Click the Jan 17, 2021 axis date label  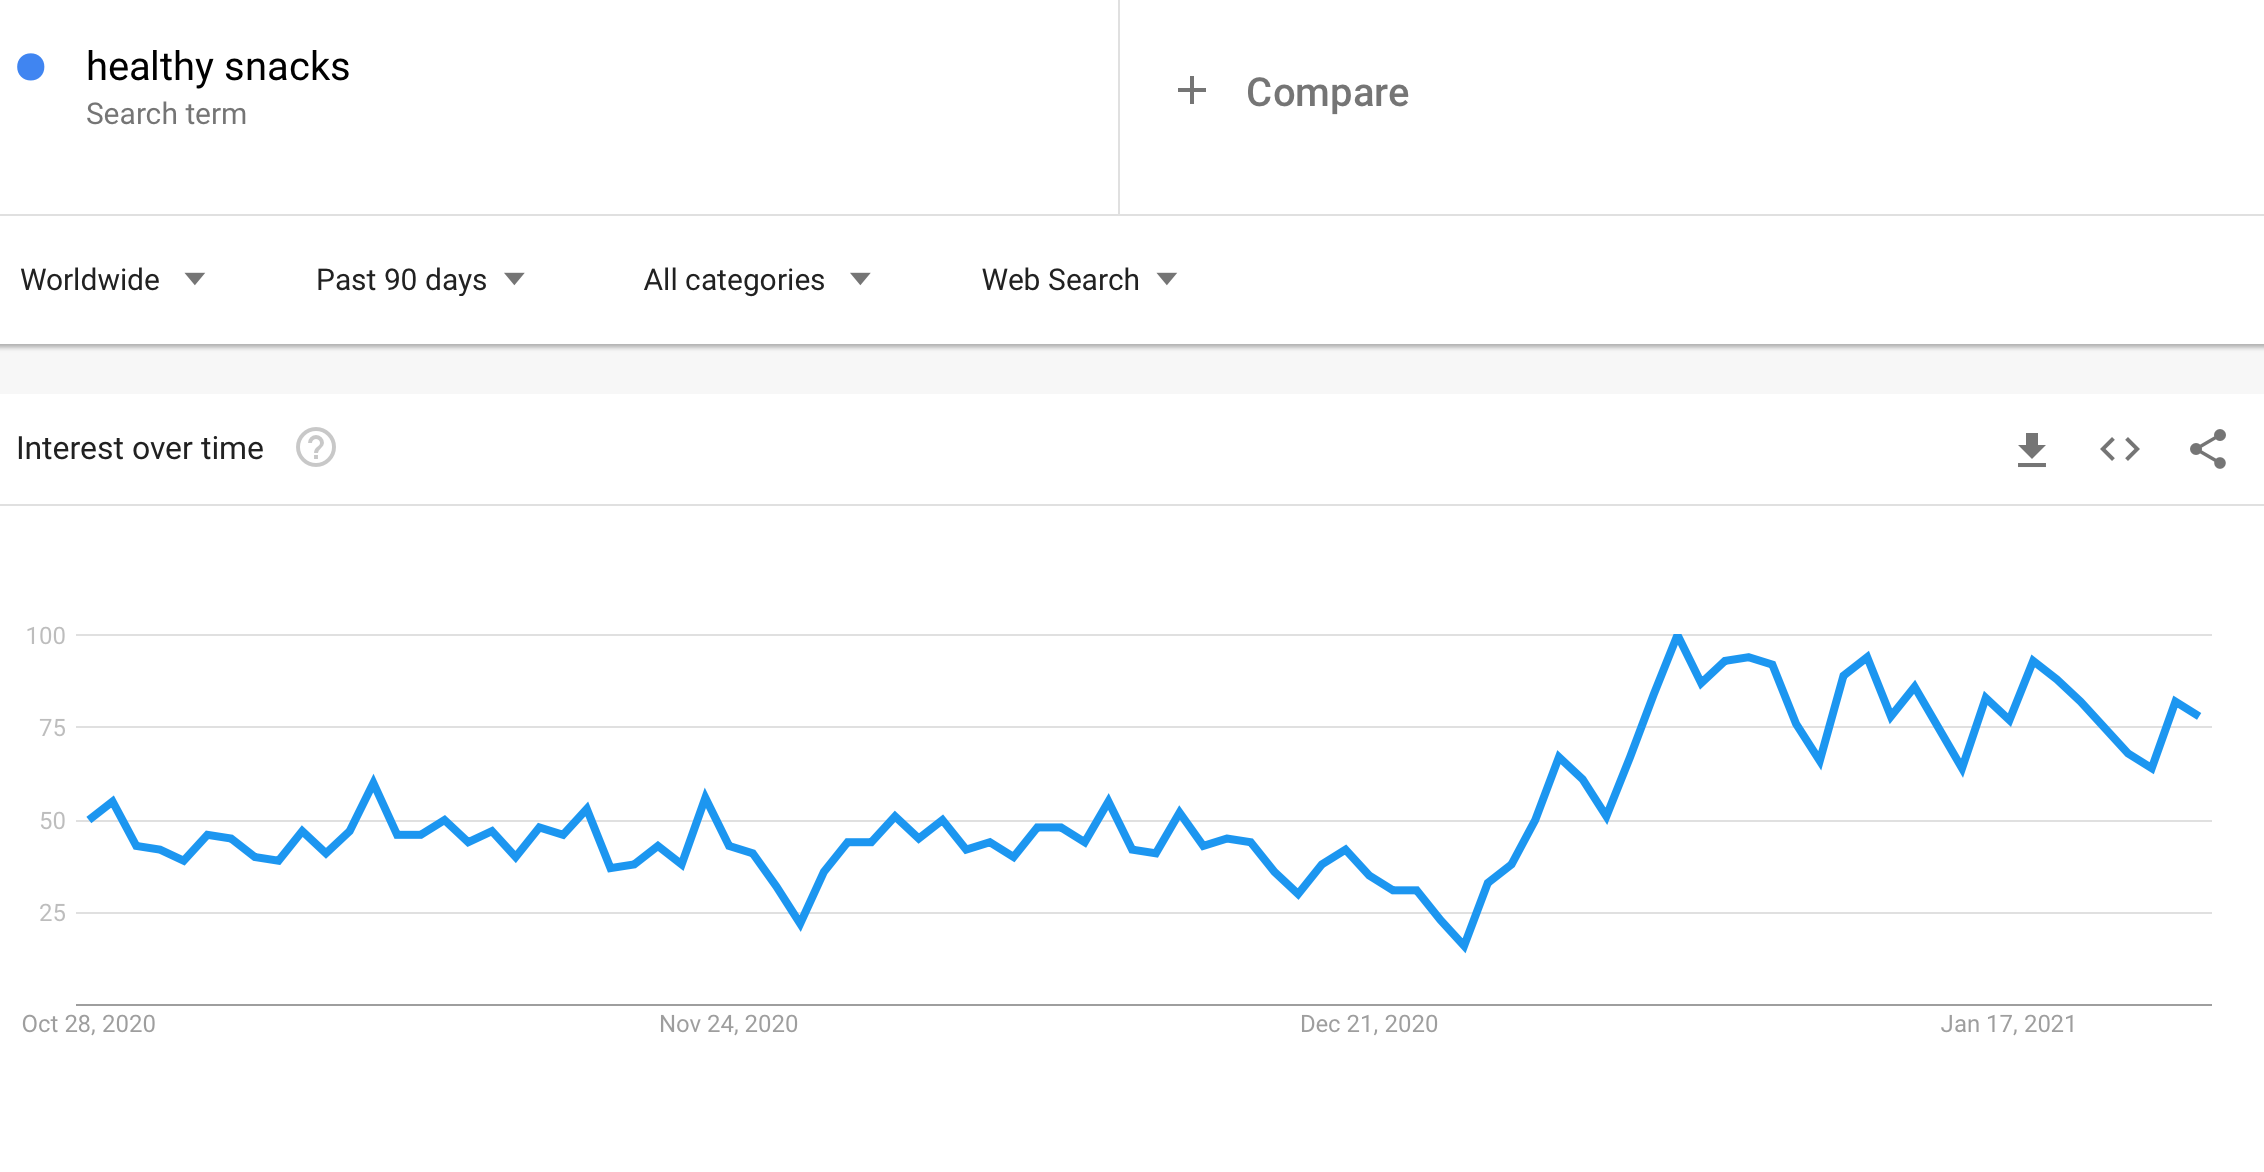[2008, 1024]
